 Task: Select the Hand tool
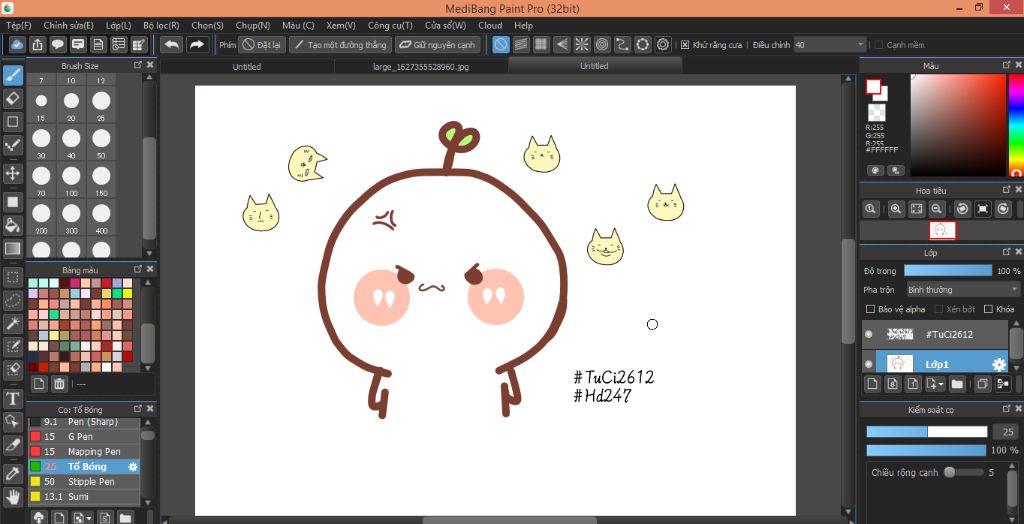point(13,497)
